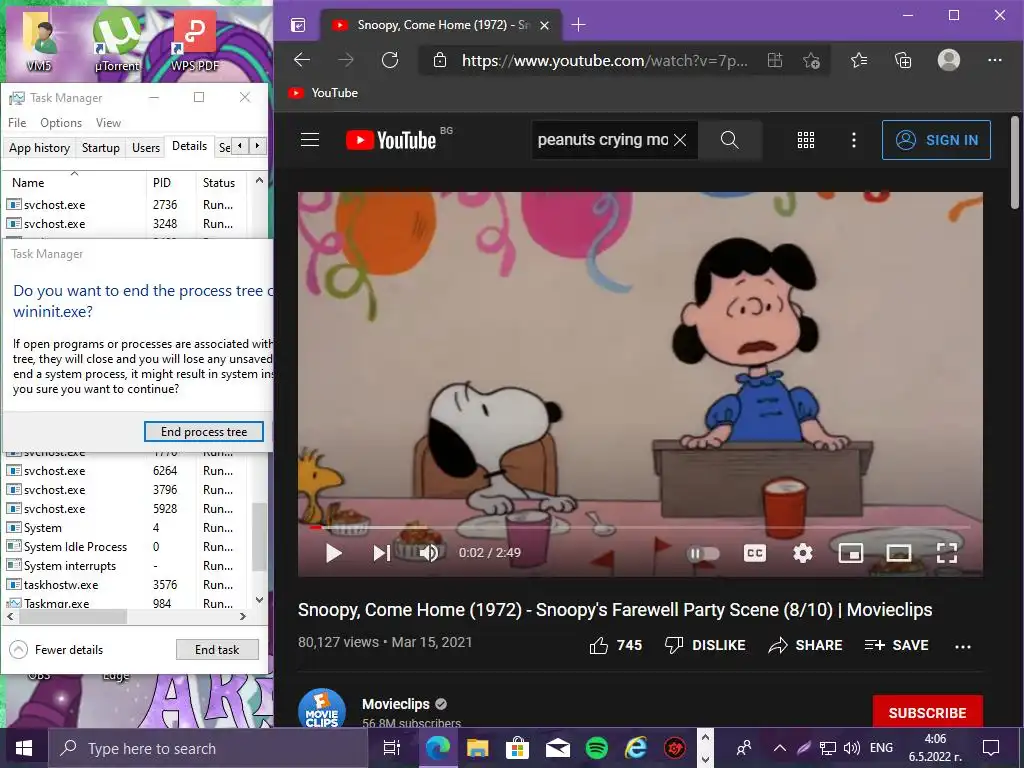This screenshot has width=1024, height=768.
Task: Click the DISLIKE button under the video
Action: pyautogui.click(x=705, y=645)
